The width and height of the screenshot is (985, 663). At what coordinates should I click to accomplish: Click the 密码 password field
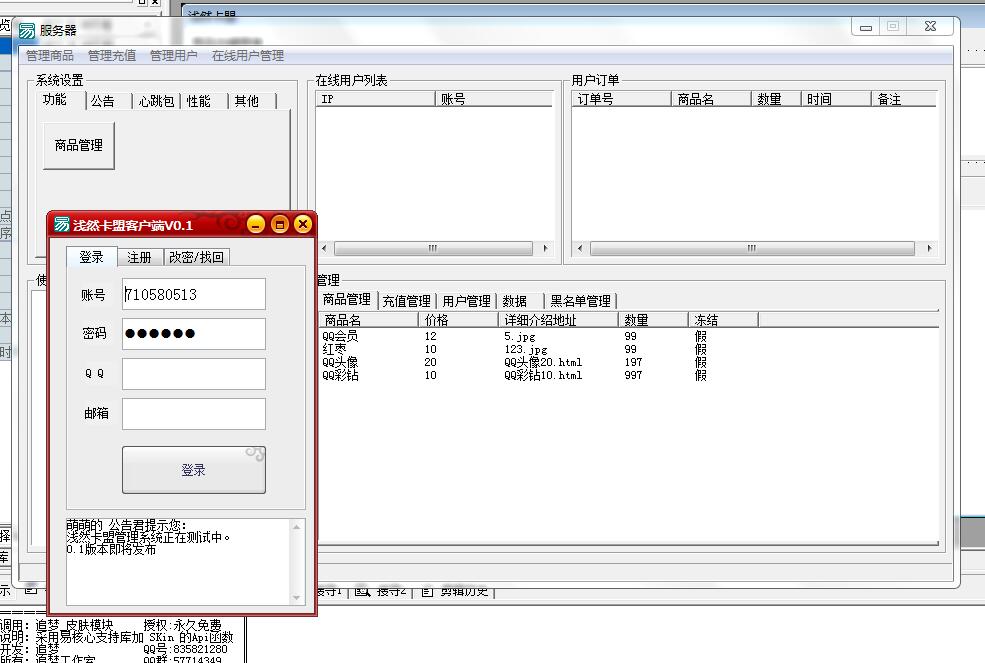[193, 334]
